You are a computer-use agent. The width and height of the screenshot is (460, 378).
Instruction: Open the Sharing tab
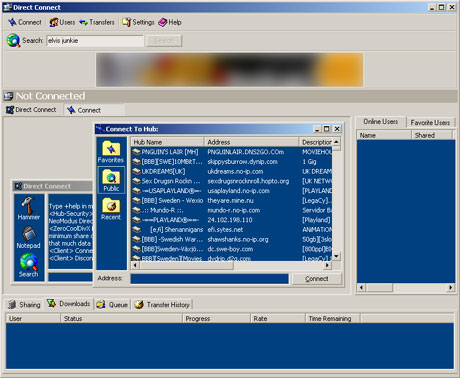tap(24, 304)
